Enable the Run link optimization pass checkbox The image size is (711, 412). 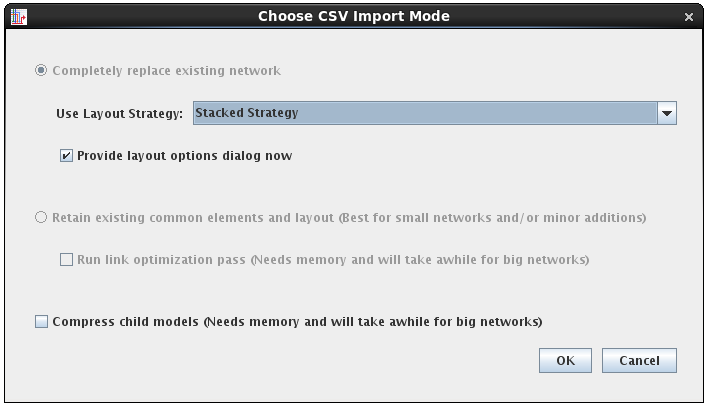(67, 260)
